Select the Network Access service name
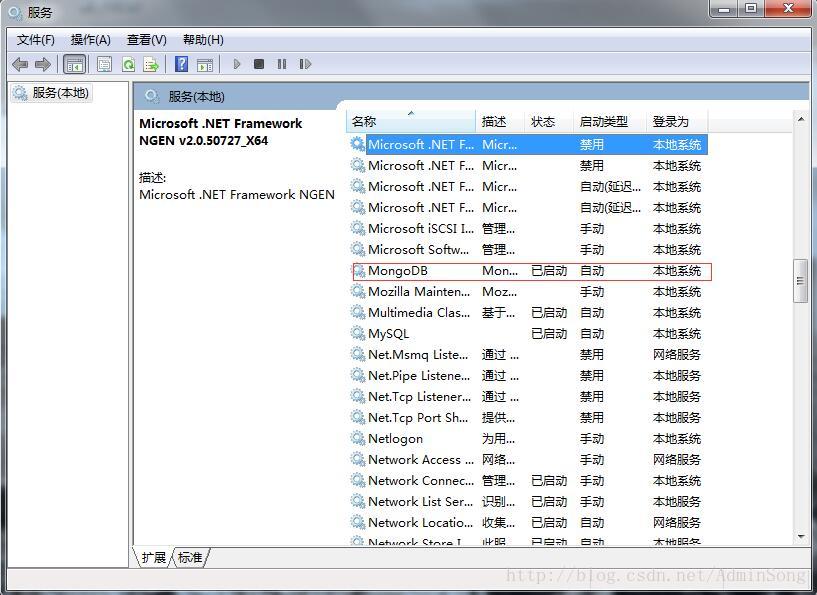817x595 pixels. (x=421, y=460)
